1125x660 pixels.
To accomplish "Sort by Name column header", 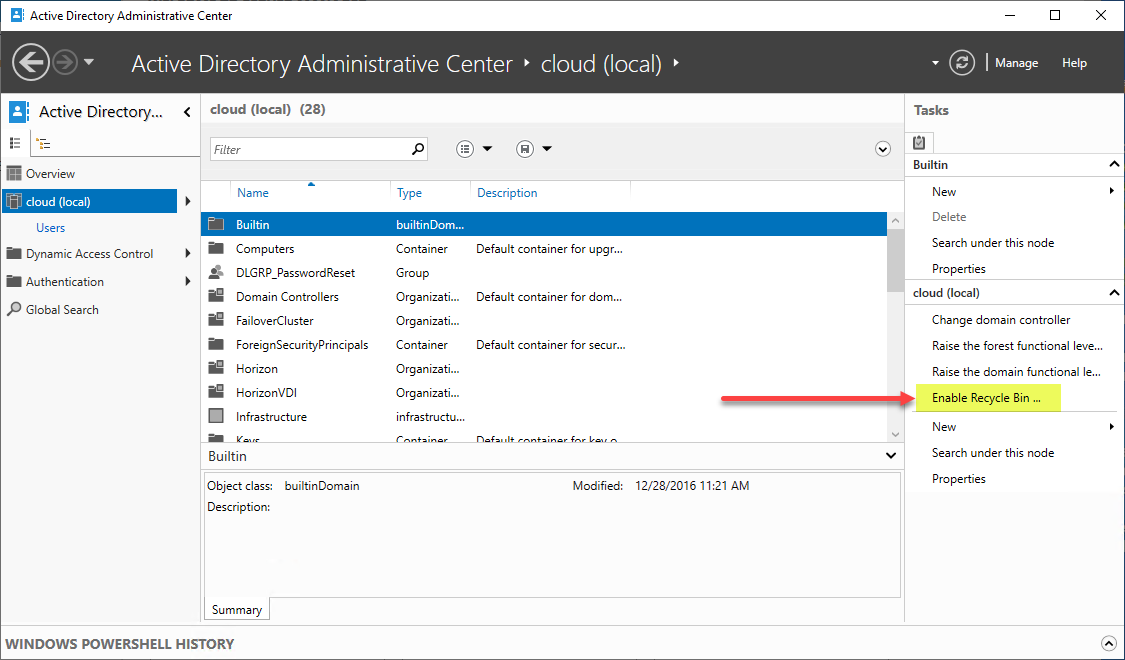I will pos(253,192).
